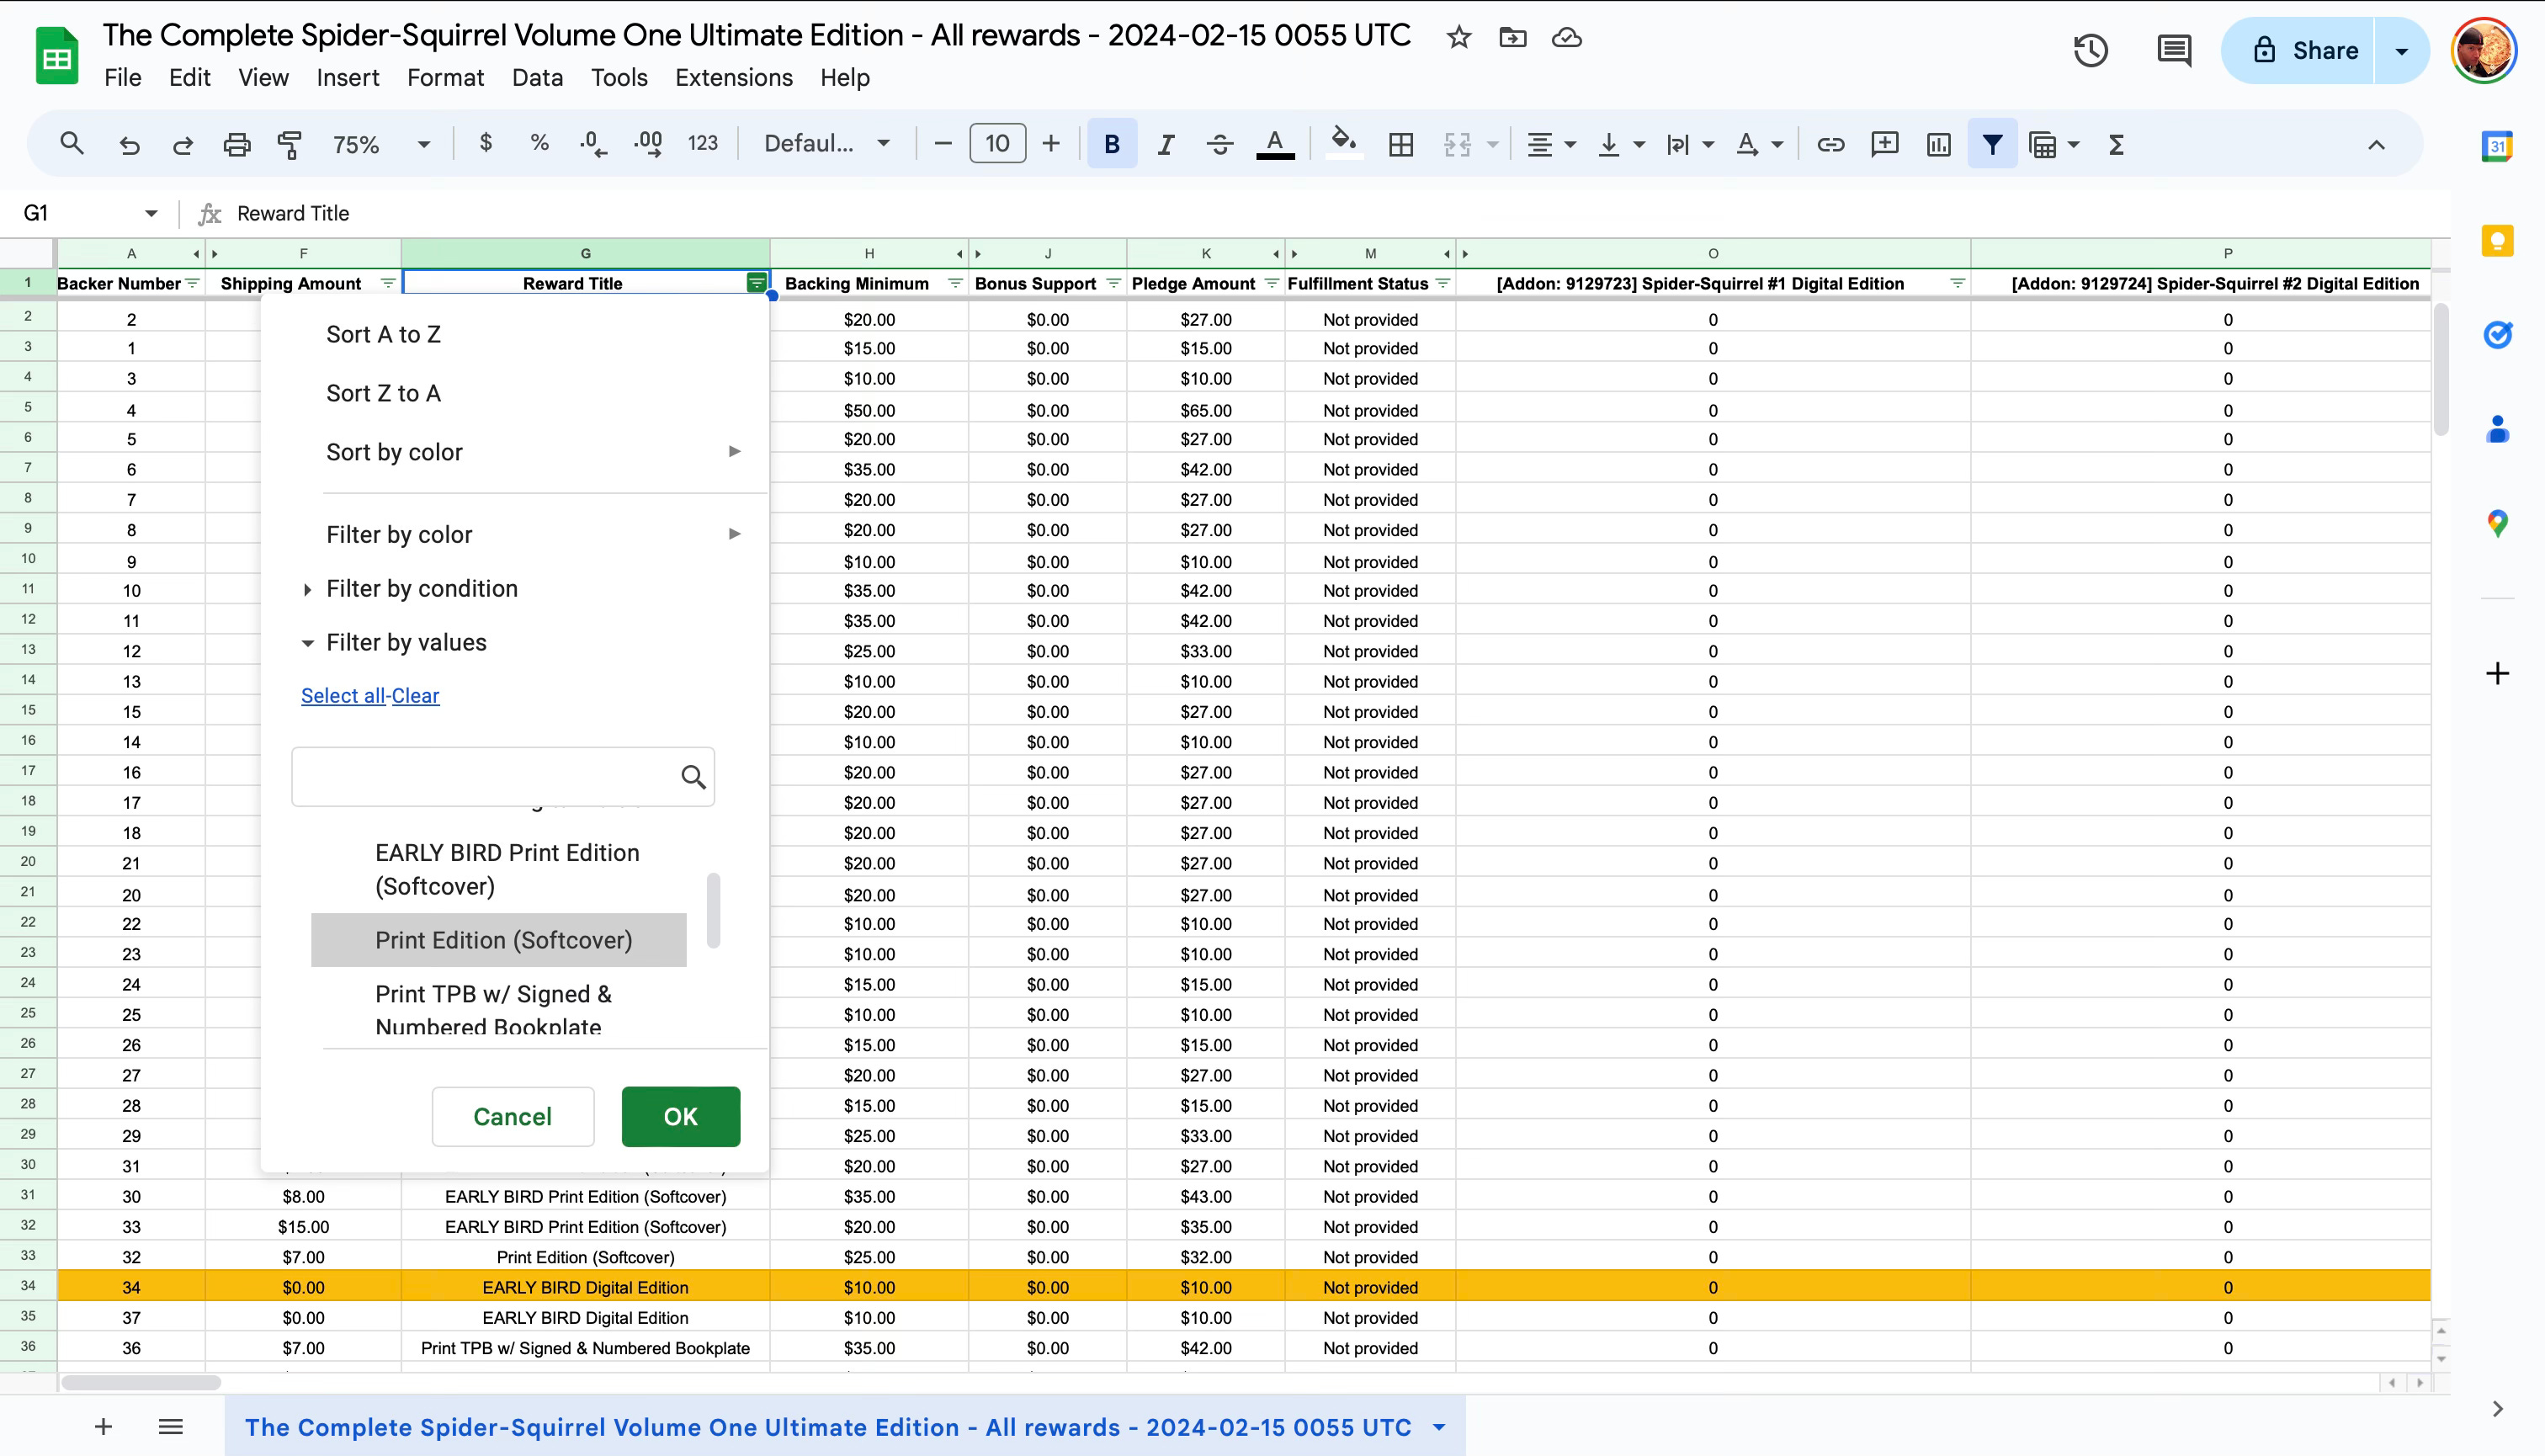Open the Extensions menu
This screenshot has width=2545, height=1456.
[x=733, y=77]
